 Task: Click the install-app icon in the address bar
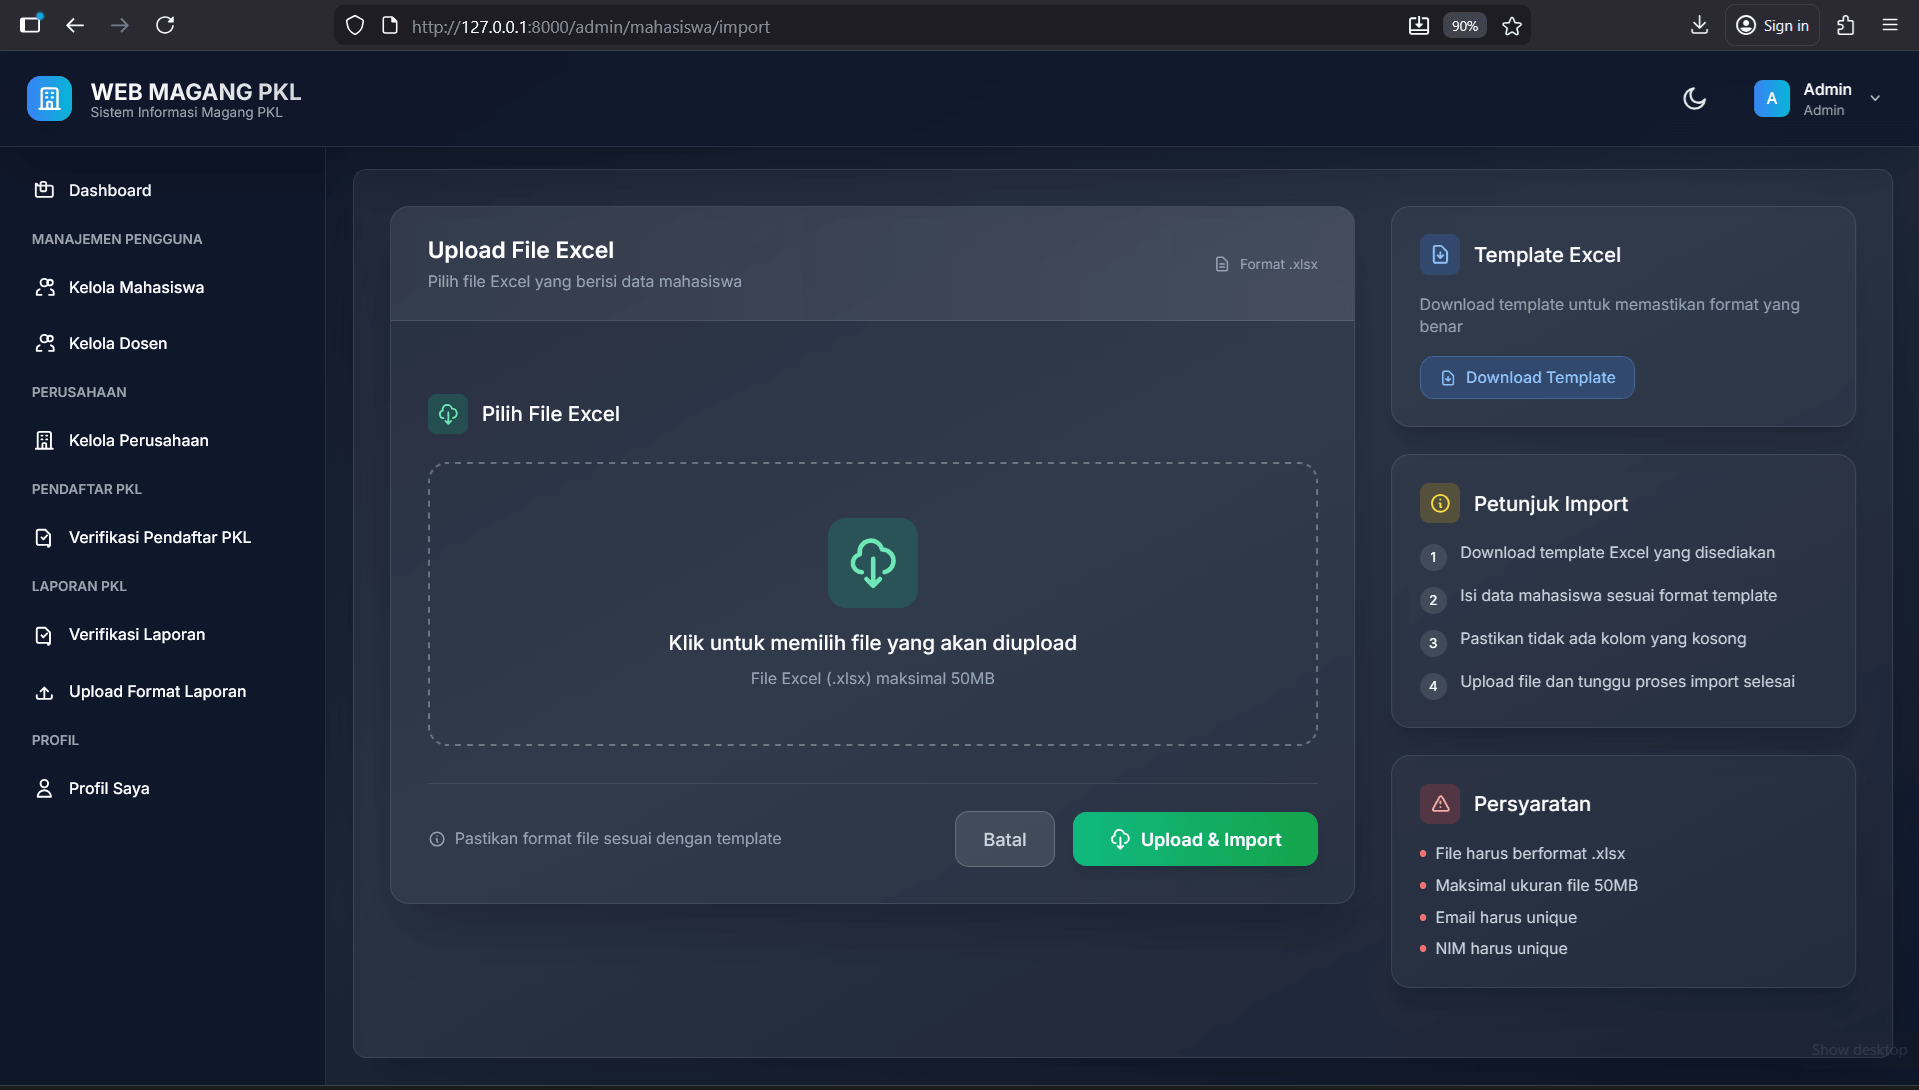click(1419, 26)
